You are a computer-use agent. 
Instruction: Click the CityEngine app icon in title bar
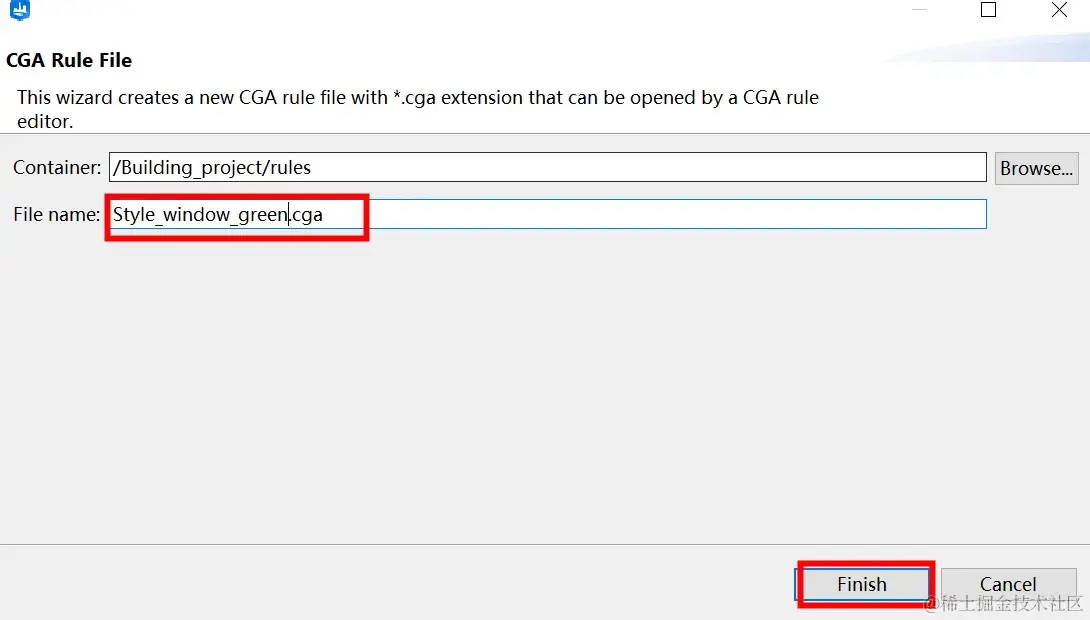19,10
